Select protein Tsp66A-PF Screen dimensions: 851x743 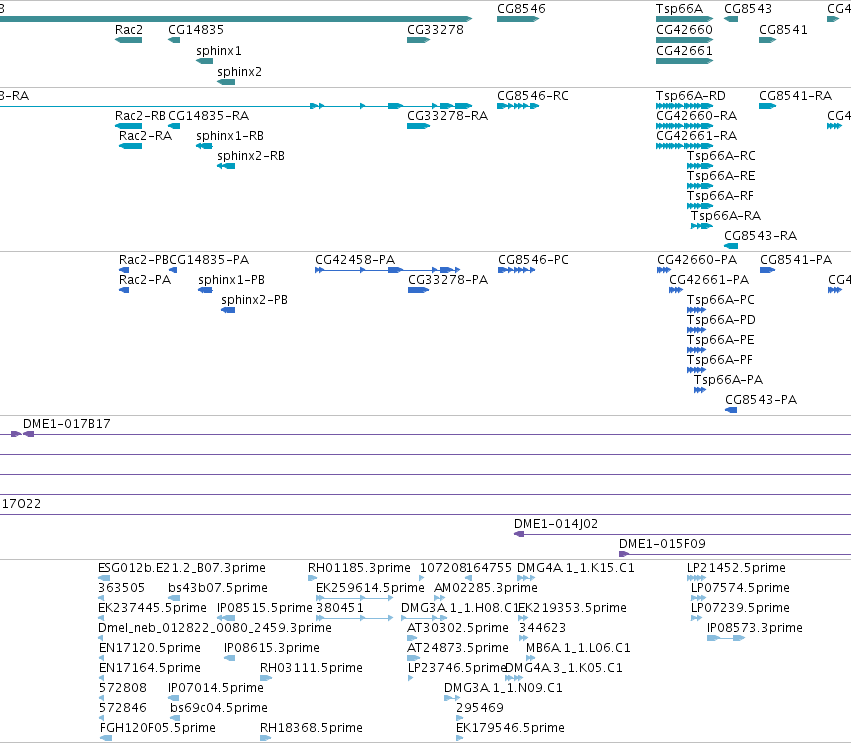click(x=696, y=370)
